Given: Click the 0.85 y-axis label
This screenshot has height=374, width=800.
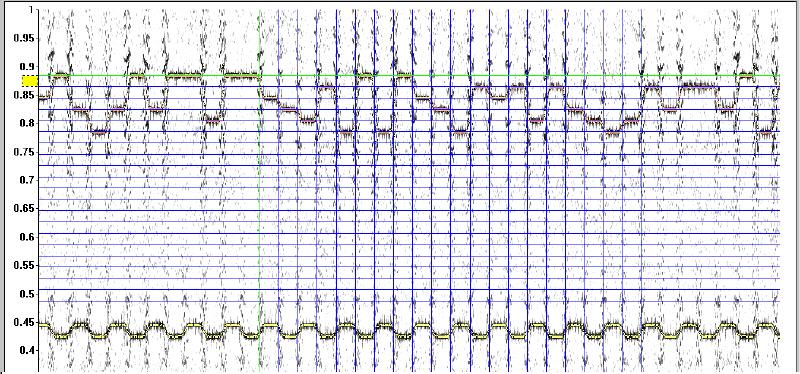Looking at the screenshot, I should point(24,95).
